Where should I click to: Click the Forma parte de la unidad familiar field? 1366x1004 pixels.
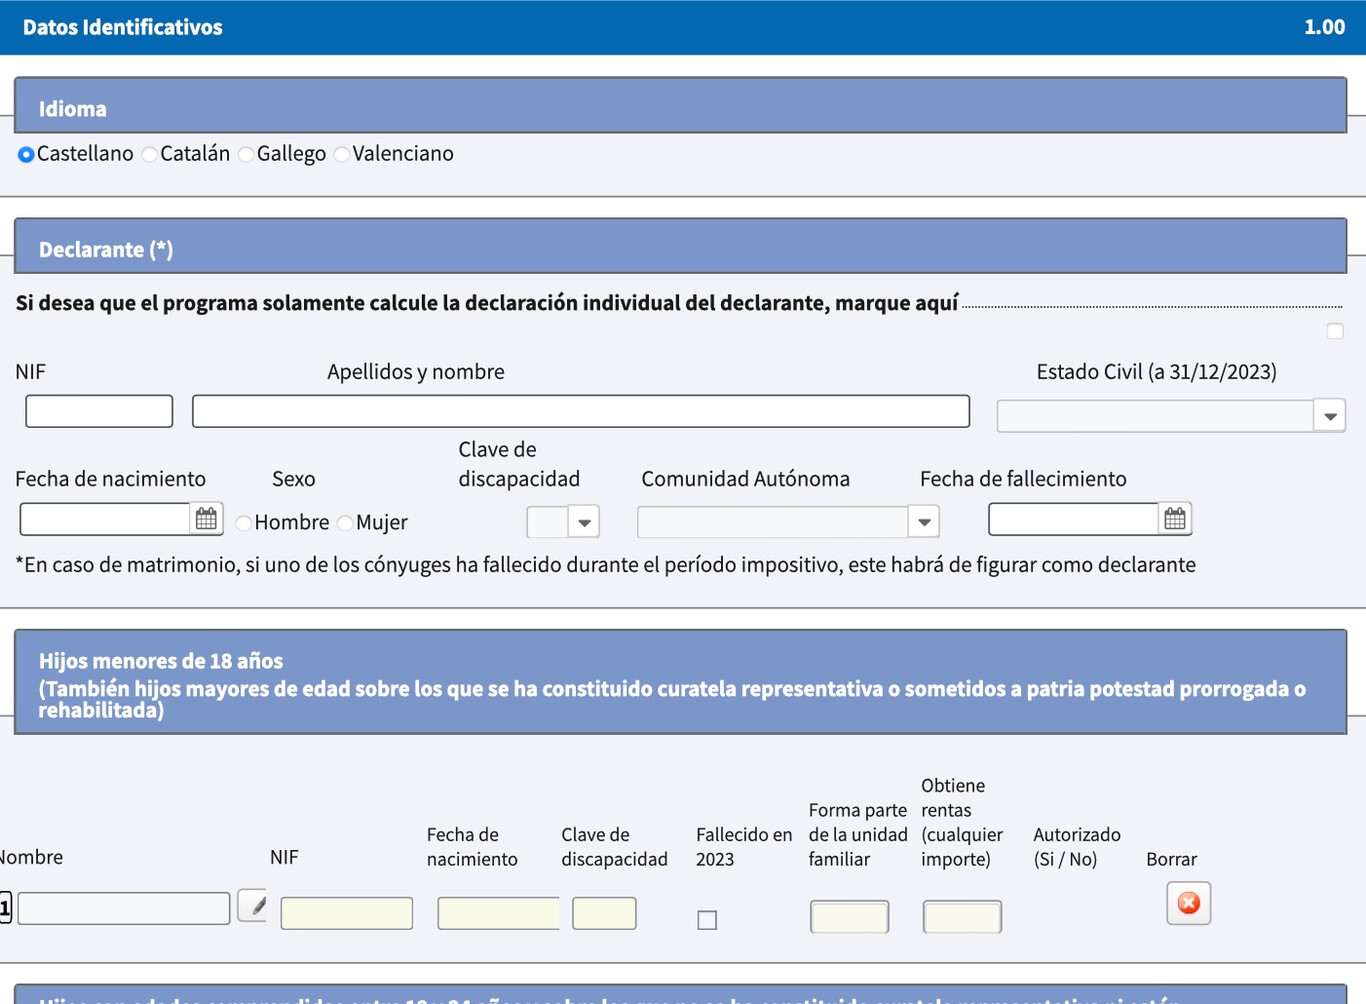coord(849,917)
